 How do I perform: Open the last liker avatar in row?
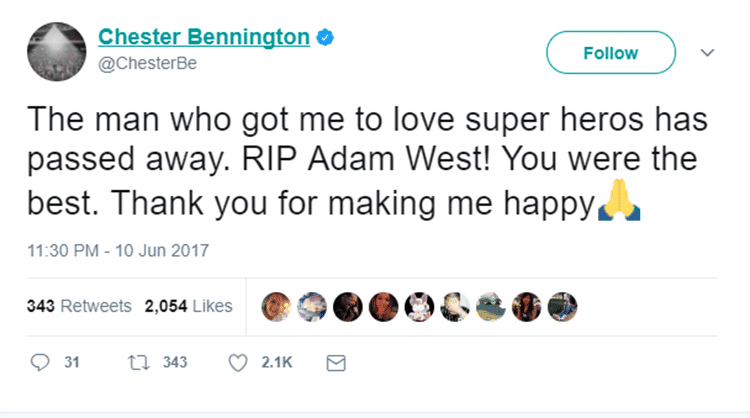click(562, 306)
